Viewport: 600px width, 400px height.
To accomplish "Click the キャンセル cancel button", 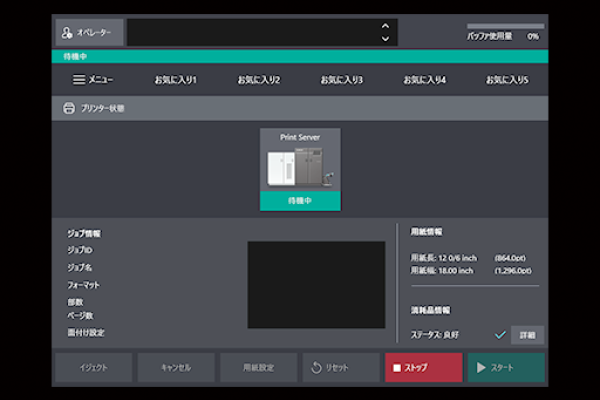I will (x=176, y=368).
